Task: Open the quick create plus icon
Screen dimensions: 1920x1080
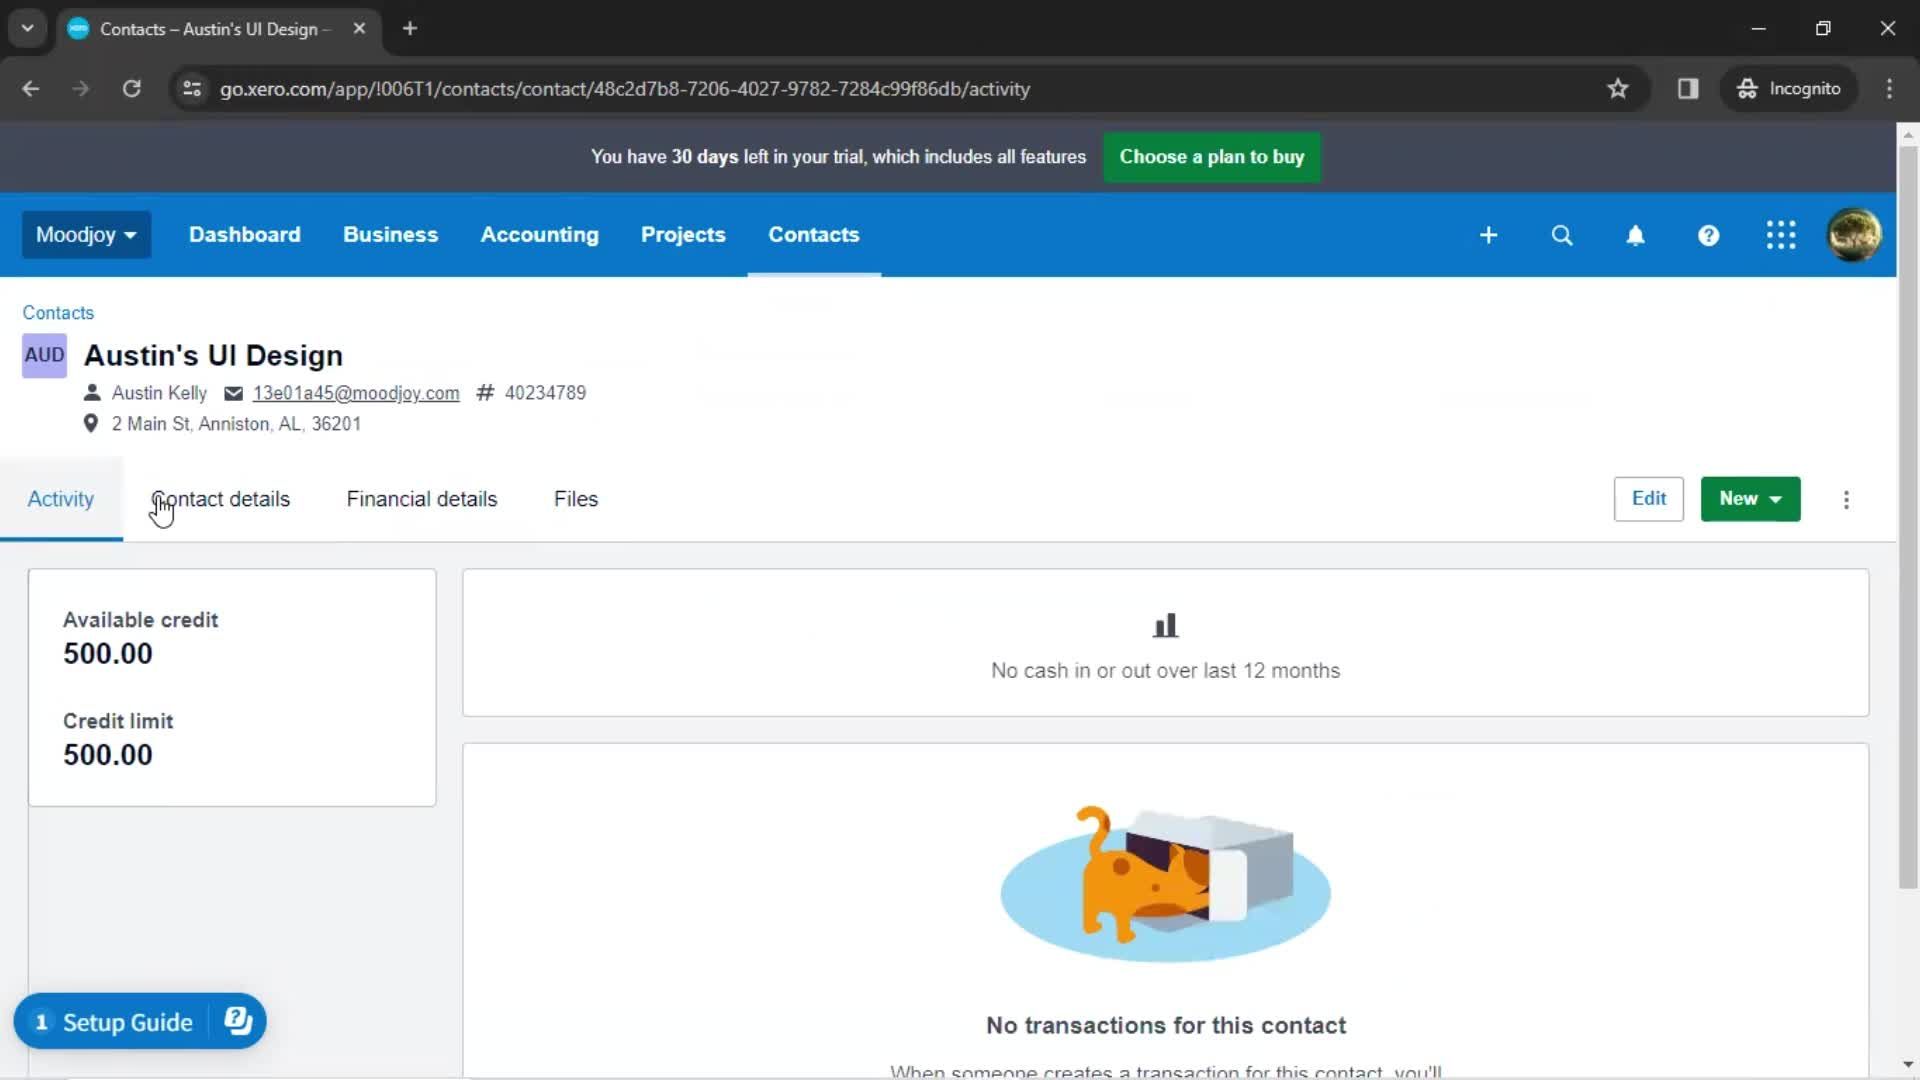Action: pyautogui.click(x=1488, y=235)
